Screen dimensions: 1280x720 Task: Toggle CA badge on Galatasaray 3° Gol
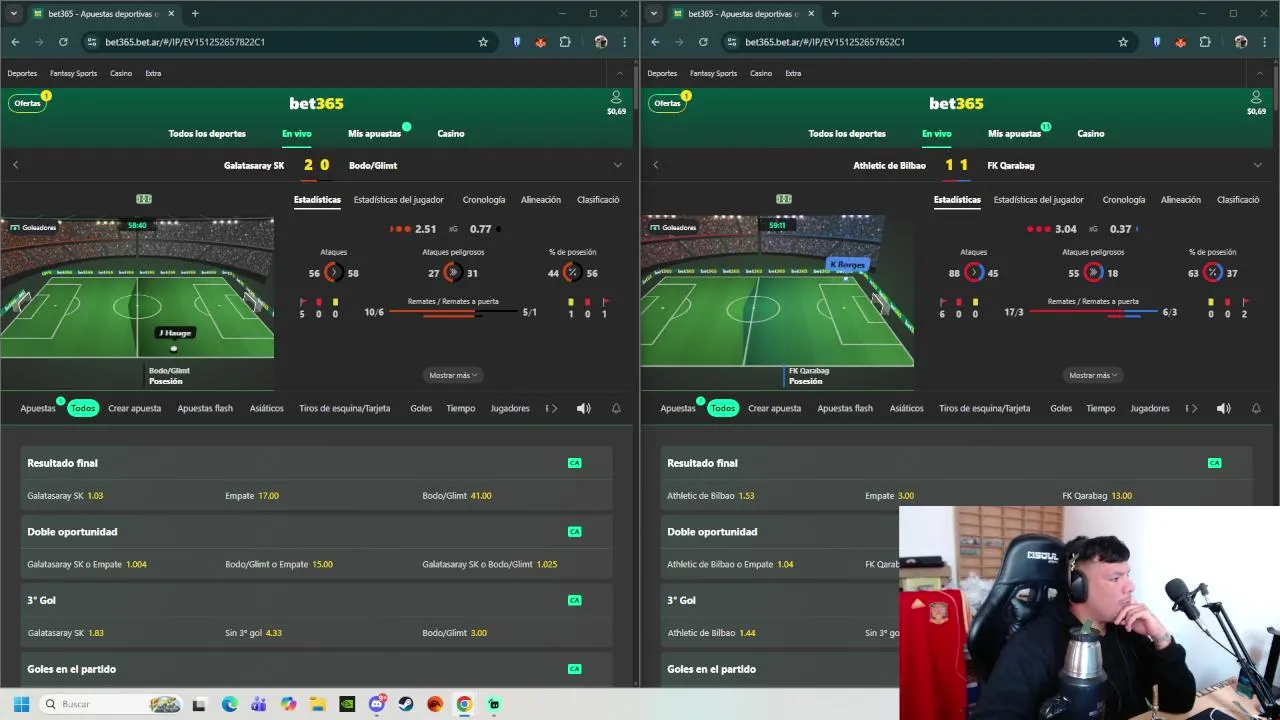point(574,600)
